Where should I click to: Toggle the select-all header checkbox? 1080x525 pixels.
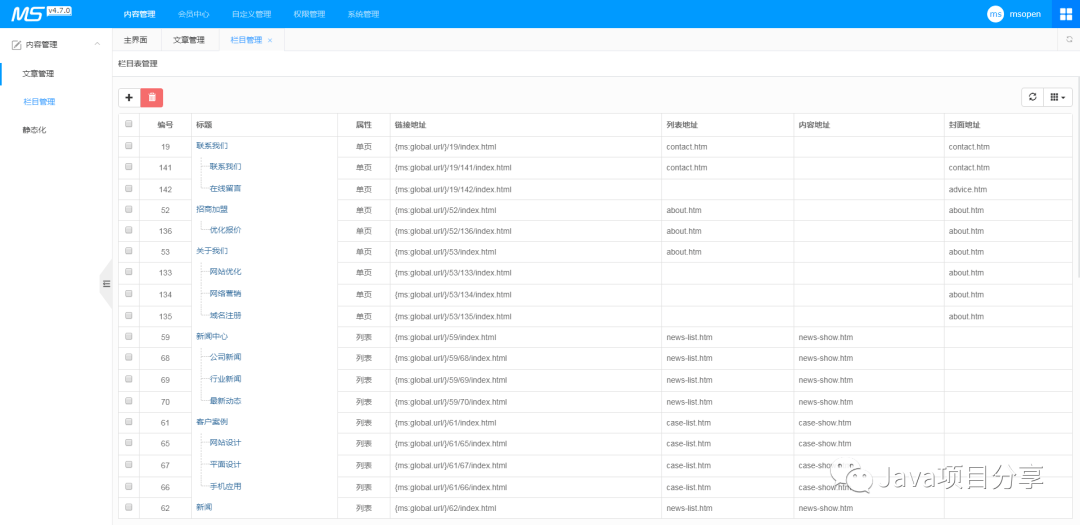(128, 125)
